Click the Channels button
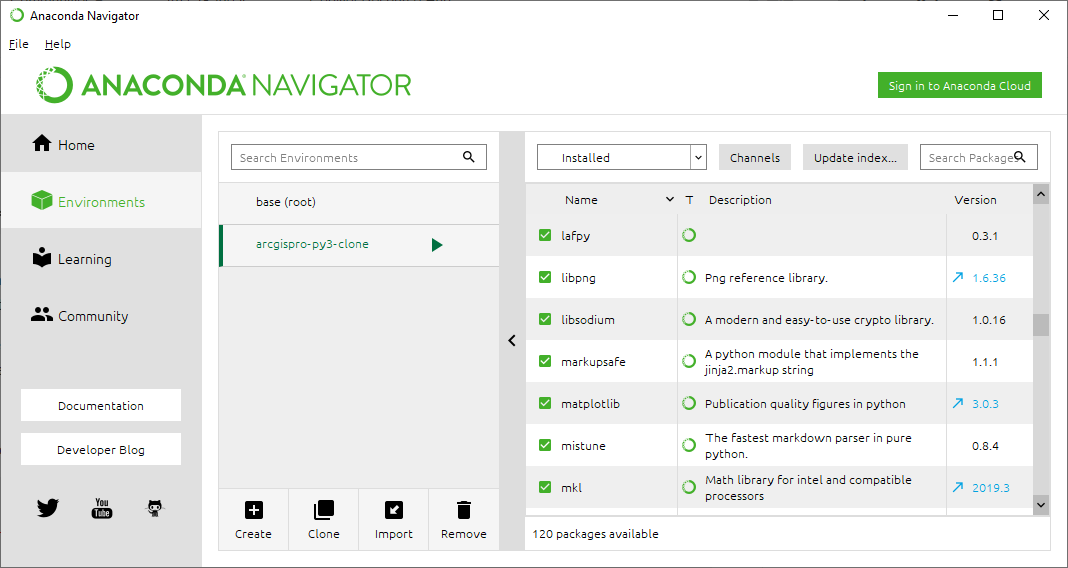 [x=755, y=157]
